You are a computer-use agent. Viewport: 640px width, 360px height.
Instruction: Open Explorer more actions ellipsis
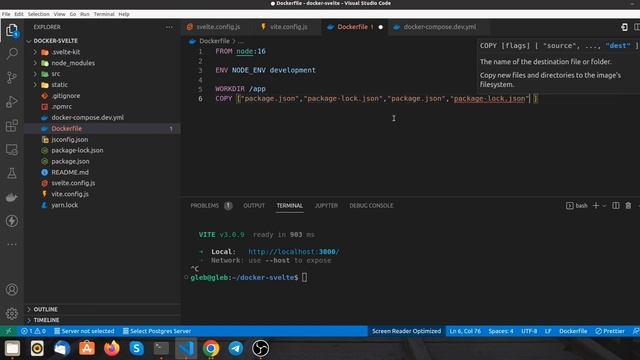pos(169,27)
